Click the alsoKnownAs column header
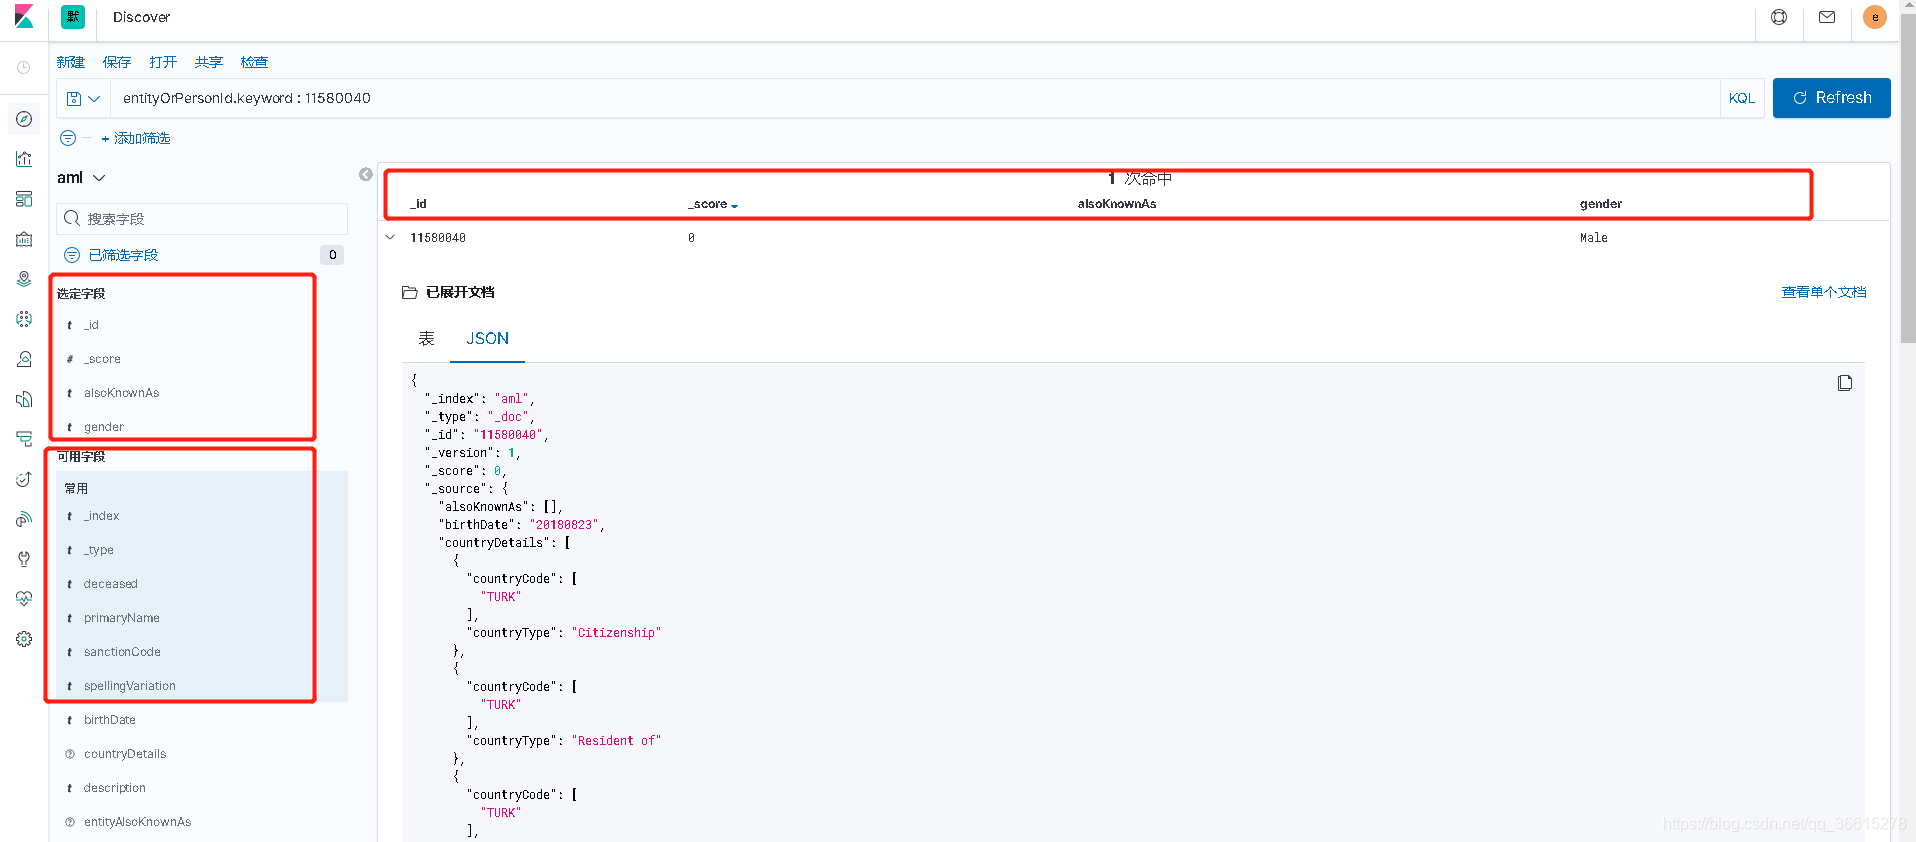Screen dimensions: 1916x842 (1117, 204)
